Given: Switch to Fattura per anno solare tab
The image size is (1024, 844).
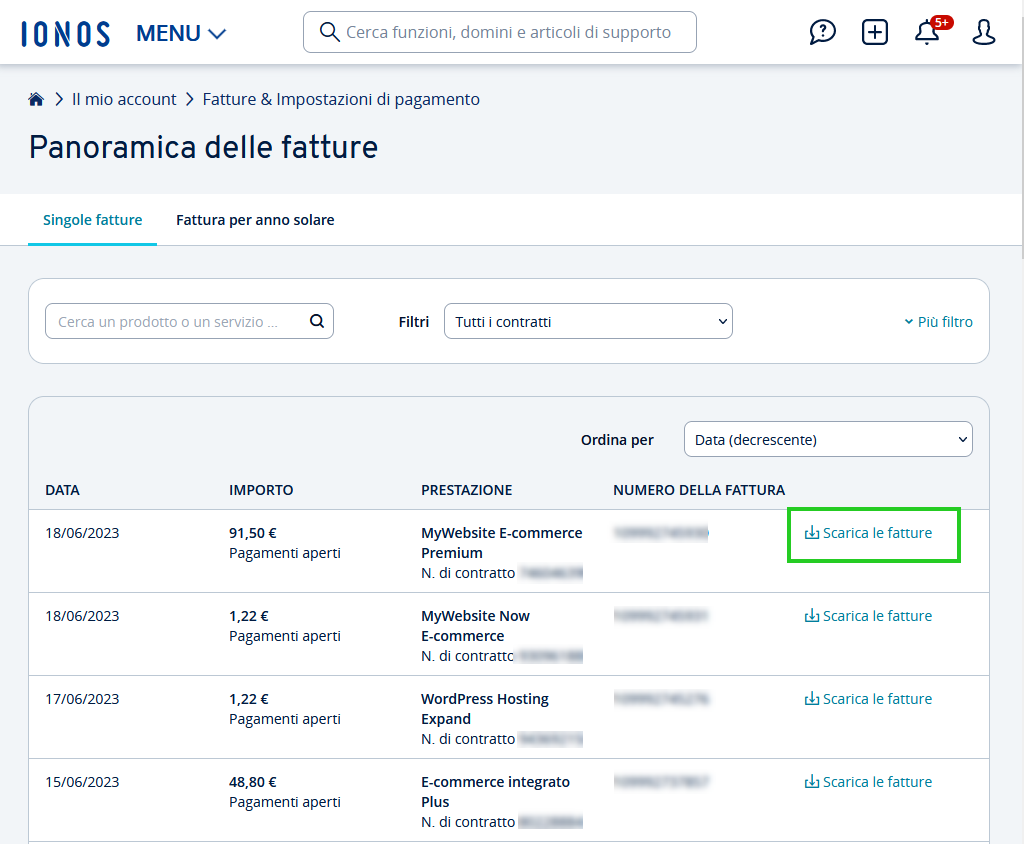Looking at the screenshot, I should point(255,220).
